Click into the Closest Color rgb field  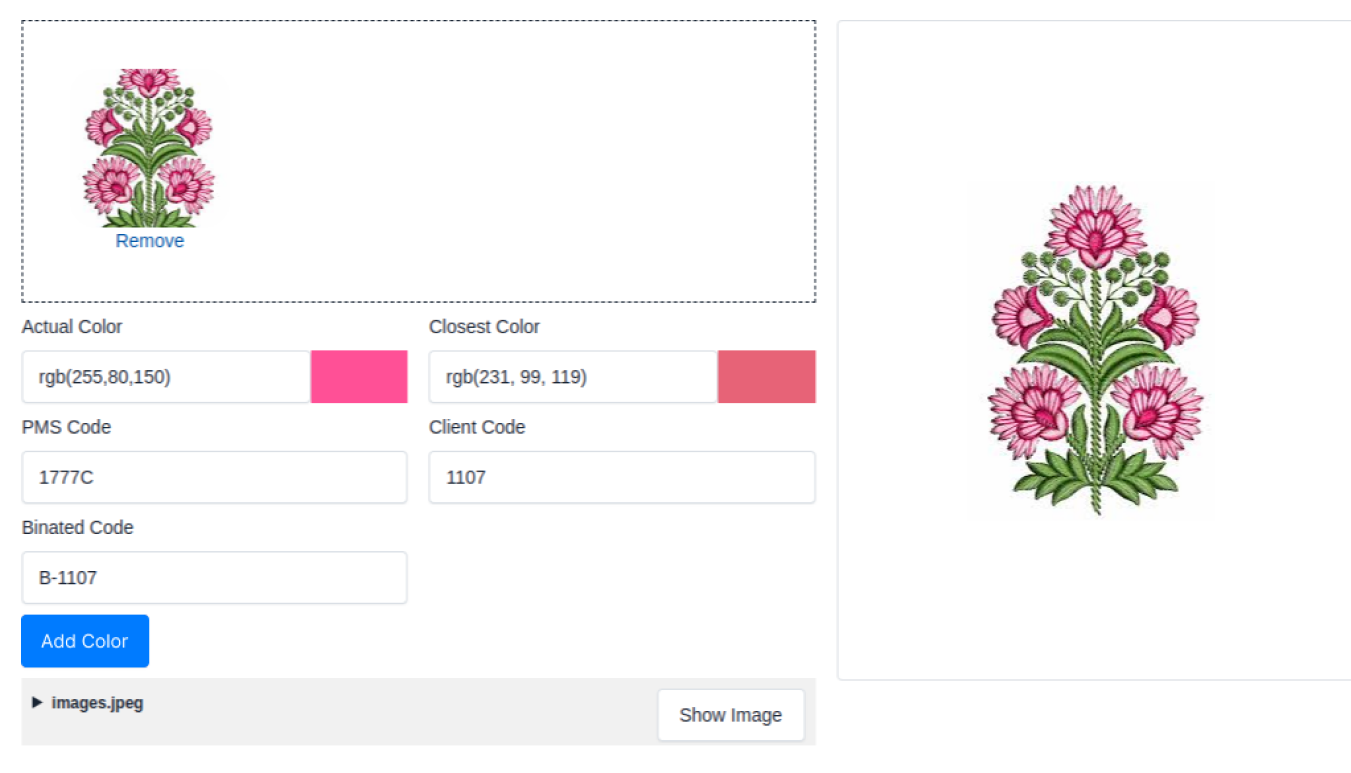[573, 377]
